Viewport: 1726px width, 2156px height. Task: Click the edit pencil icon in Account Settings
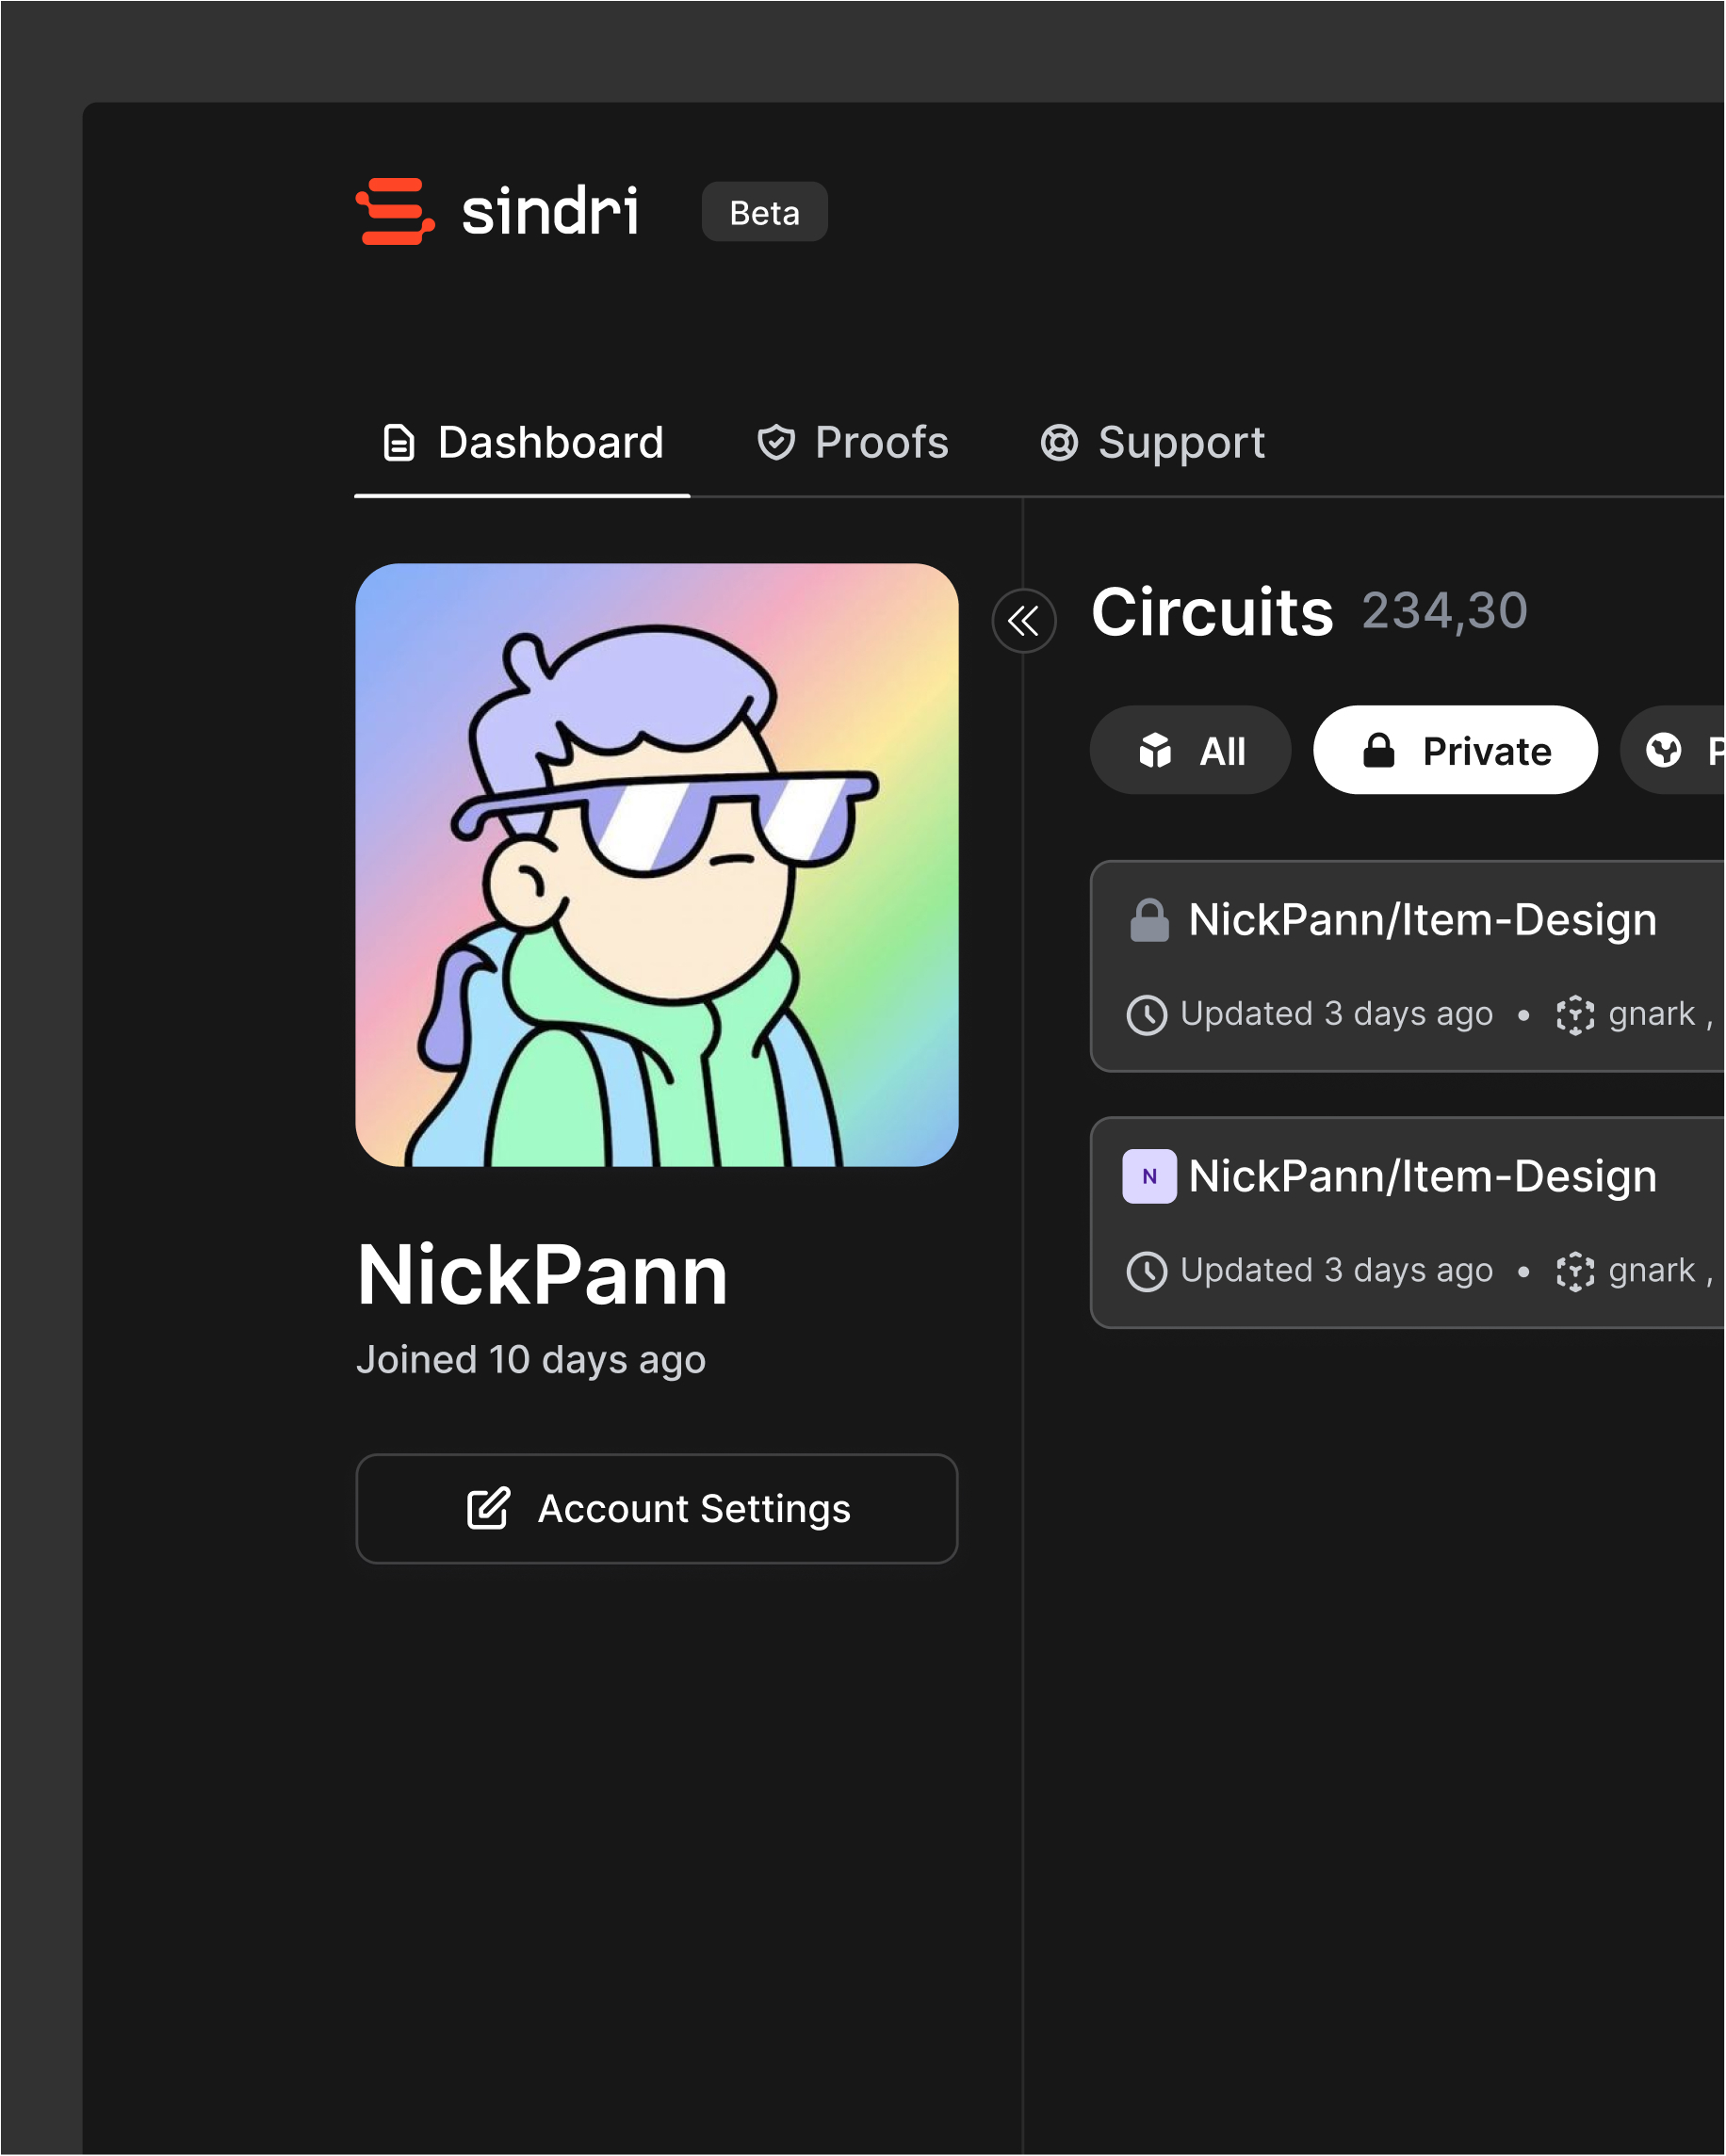tap(488, 1509)
